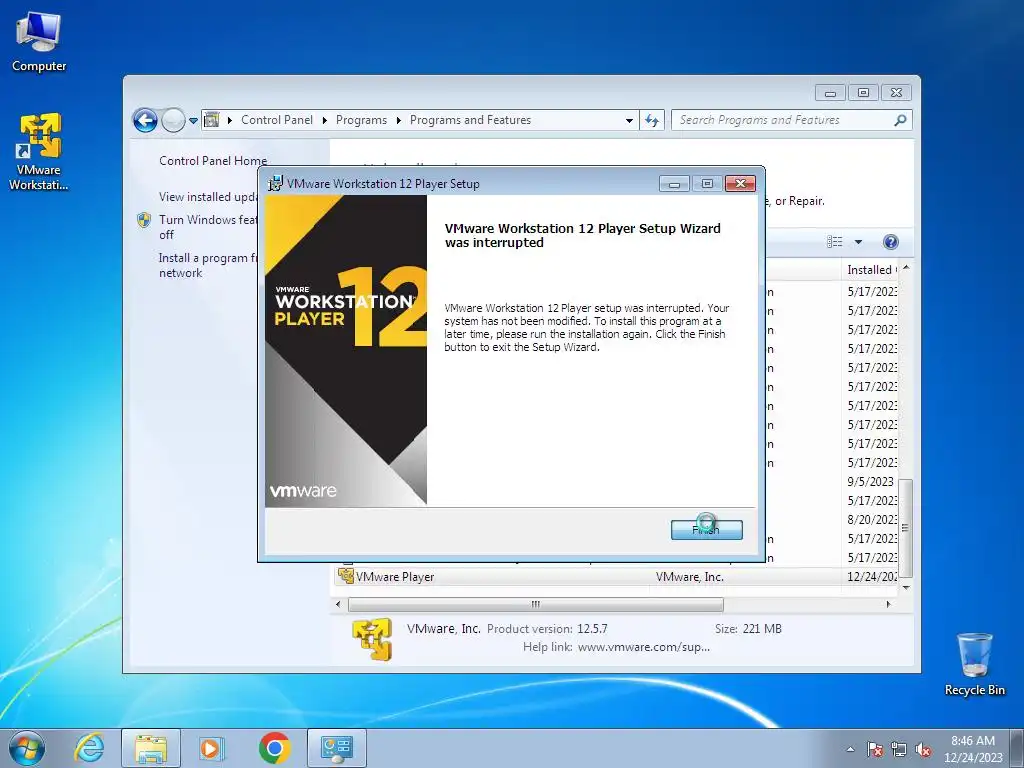
Task: Click the horizontal scrollbar left arrow
Action: point(338,604)
